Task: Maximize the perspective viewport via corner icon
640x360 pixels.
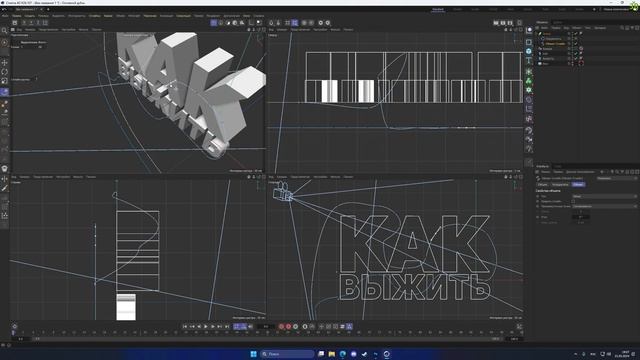Action: click(263, 29)
